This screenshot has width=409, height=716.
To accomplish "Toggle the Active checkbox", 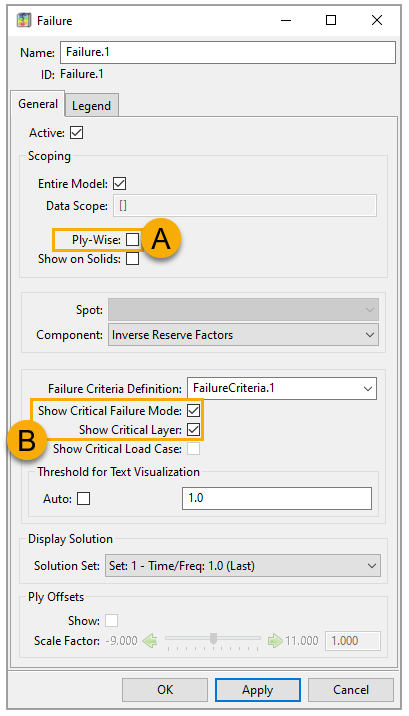I will (77, 133).
